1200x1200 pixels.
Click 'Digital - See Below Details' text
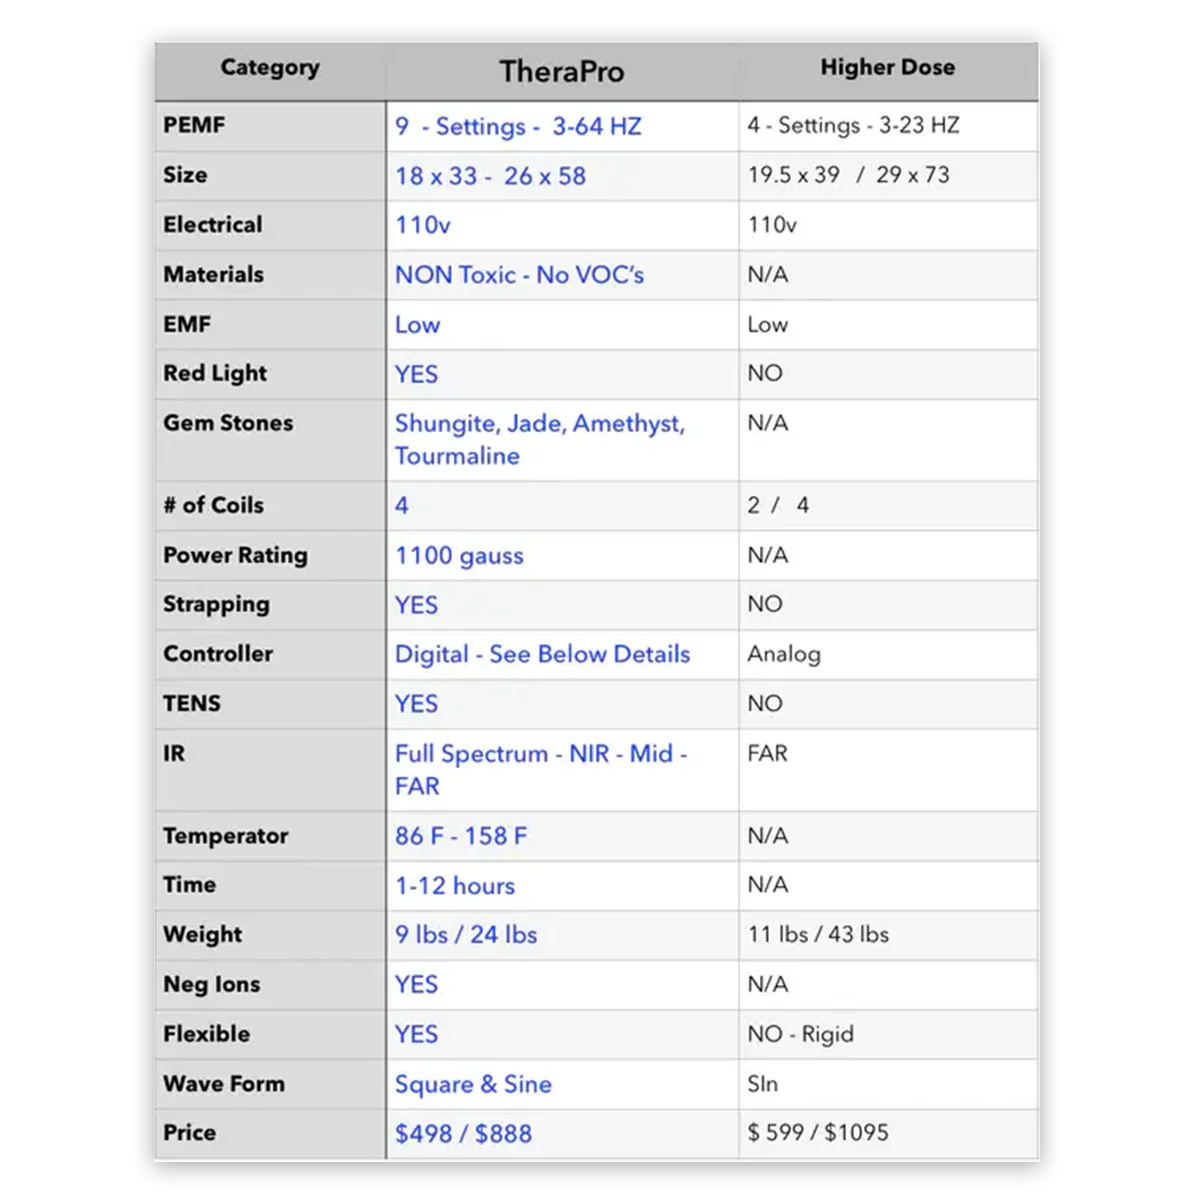coord(542,654)
